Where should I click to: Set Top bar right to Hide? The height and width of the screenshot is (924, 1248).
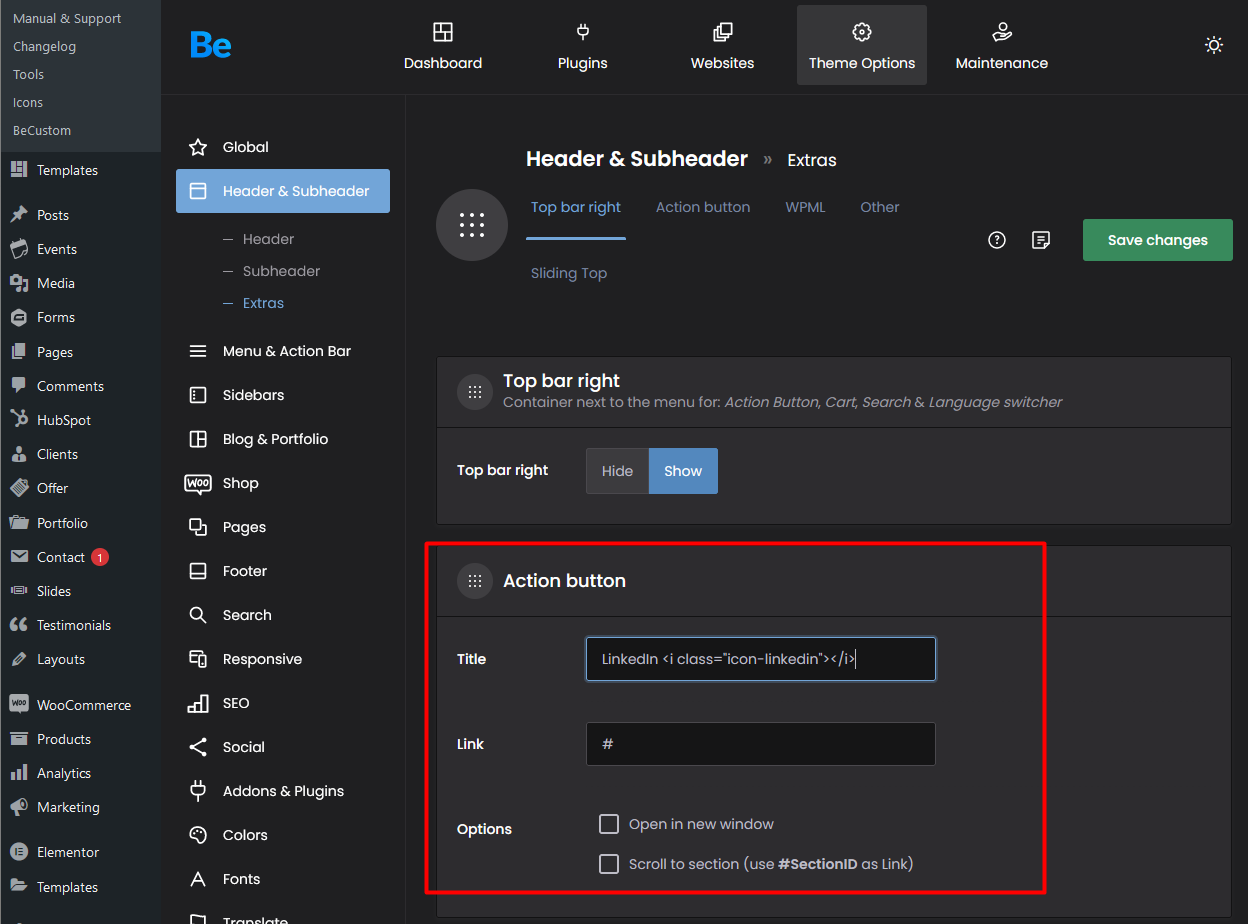617,471
